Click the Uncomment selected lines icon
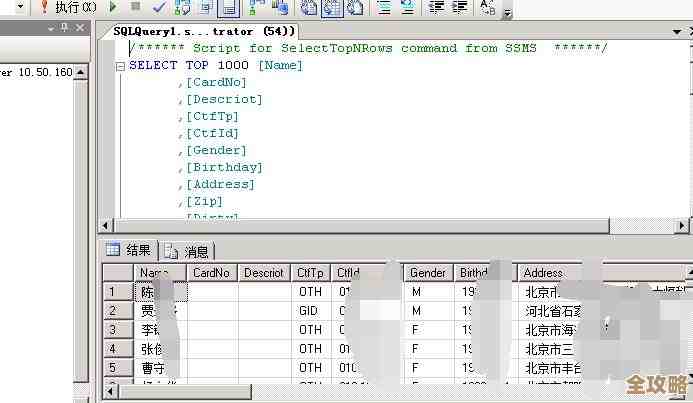The height and width of the screenshot is (403, 693). click(x=408, y=7)
